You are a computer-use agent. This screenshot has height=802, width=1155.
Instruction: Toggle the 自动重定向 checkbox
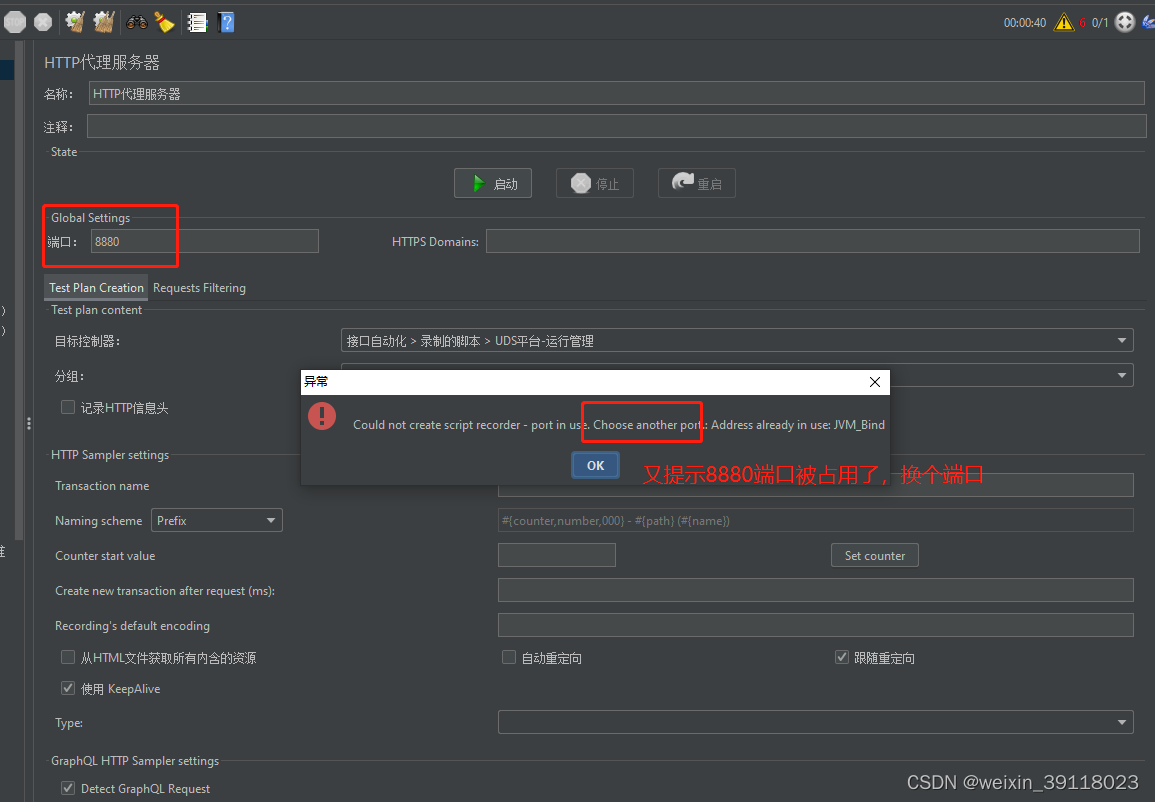pyautogui.click(x=509, y=657)
